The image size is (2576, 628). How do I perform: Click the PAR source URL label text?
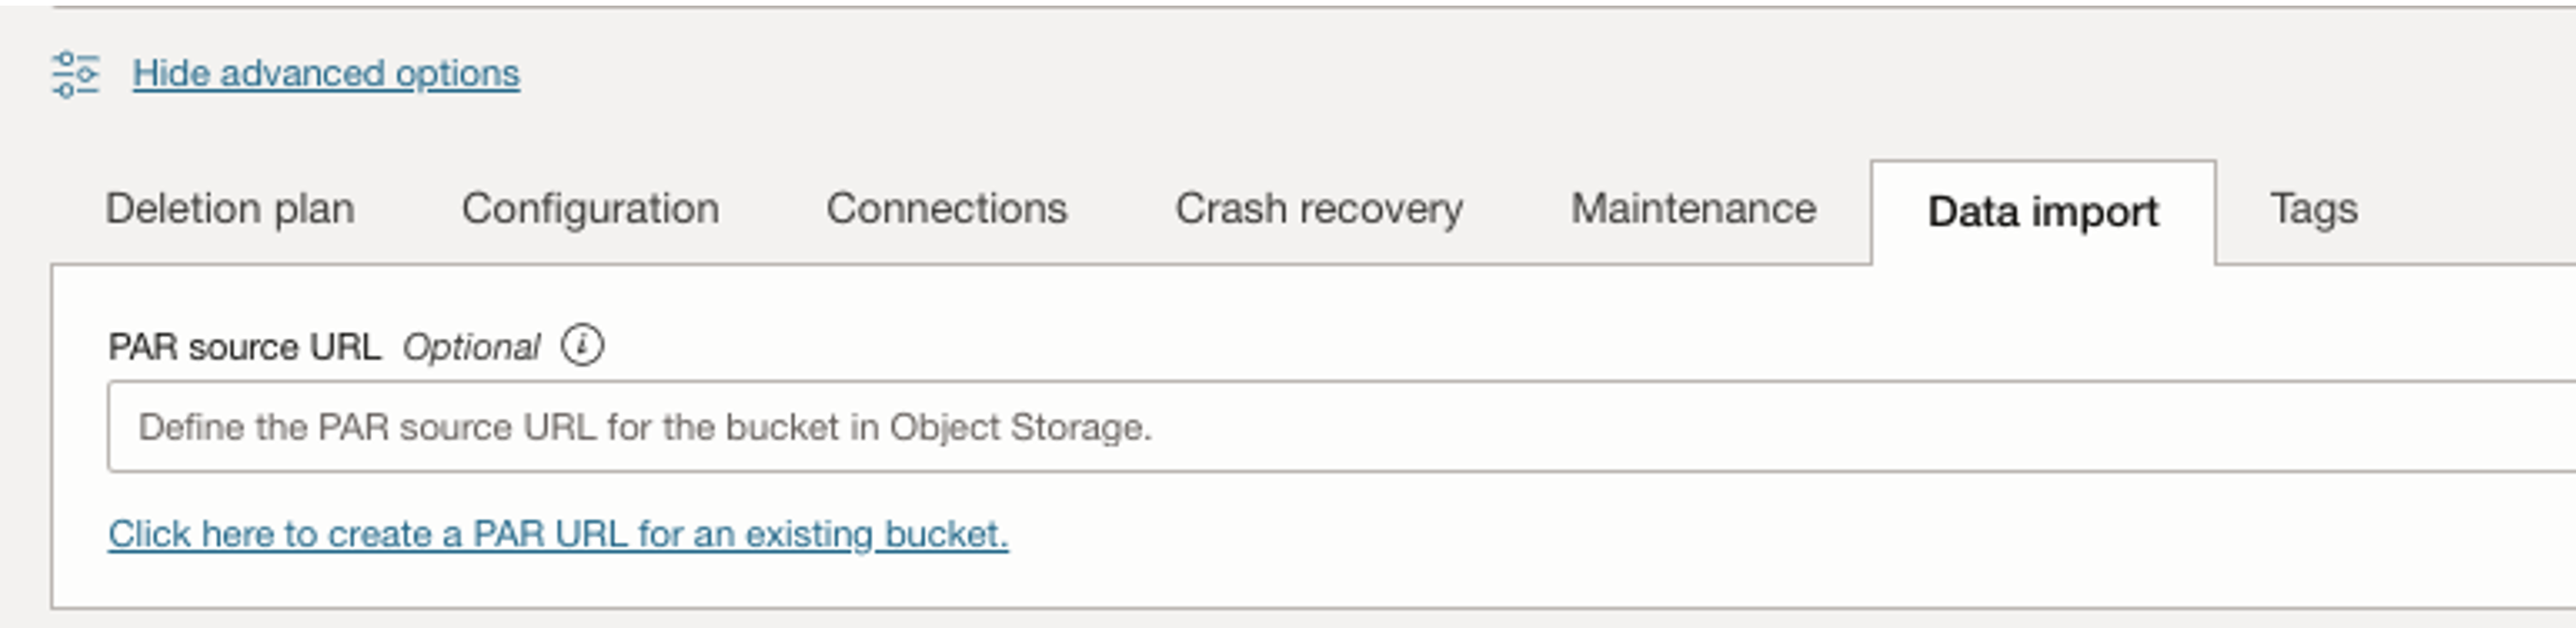click(x=244, y=347)
